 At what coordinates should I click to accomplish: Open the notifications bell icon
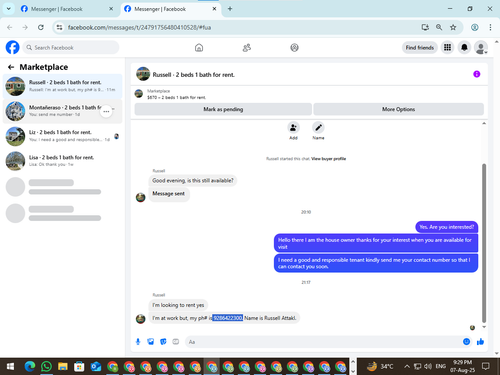click(x=464, y=48)
